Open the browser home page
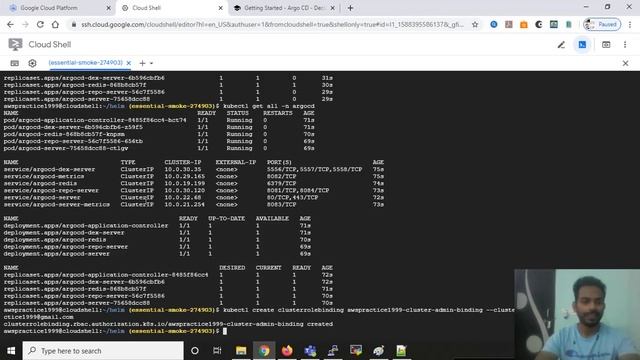This screenshot has width=640, height=360. click(55, 24)
